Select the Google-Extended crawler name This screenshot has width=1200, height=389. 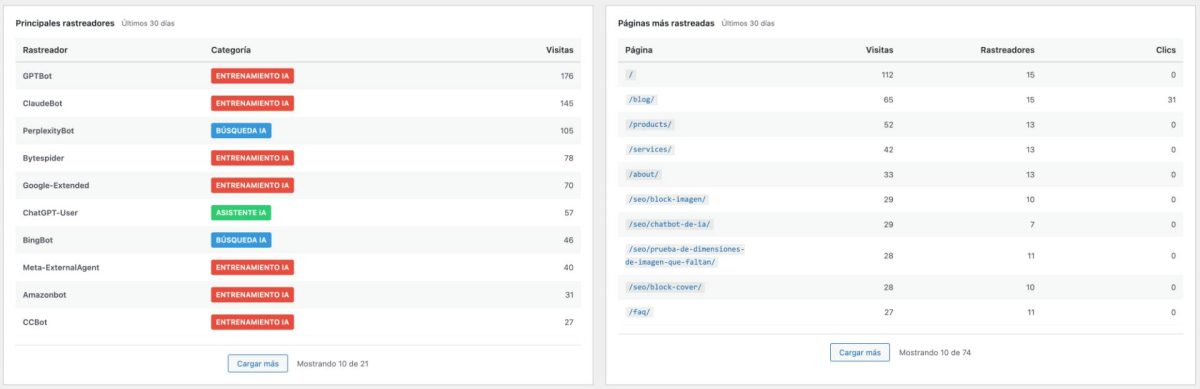tap(56, 185)
